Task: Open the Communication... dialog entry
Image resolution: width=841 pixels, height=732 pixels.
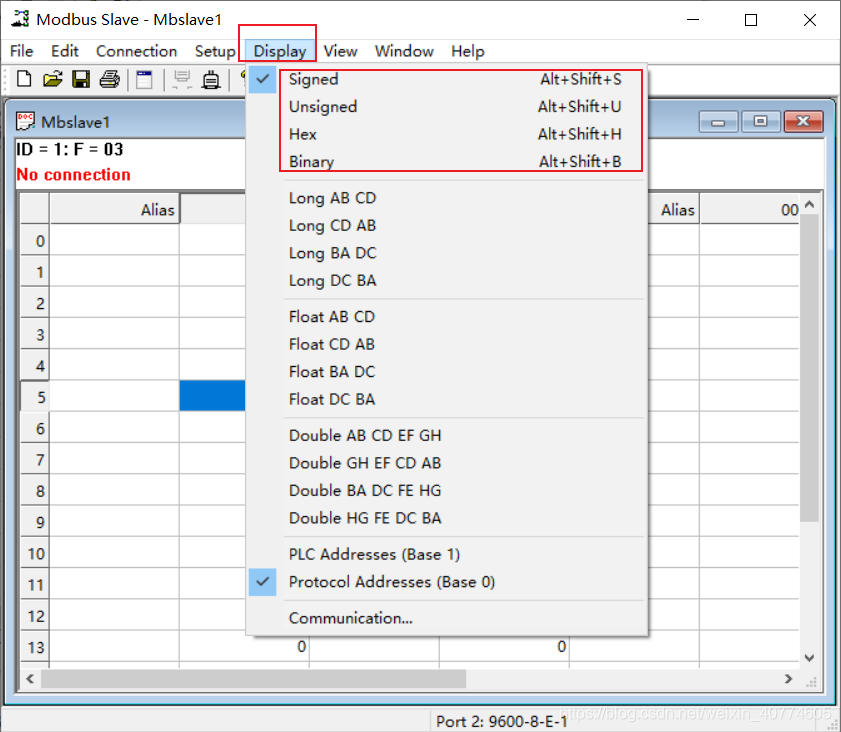Action: click(x=447, y=618)
